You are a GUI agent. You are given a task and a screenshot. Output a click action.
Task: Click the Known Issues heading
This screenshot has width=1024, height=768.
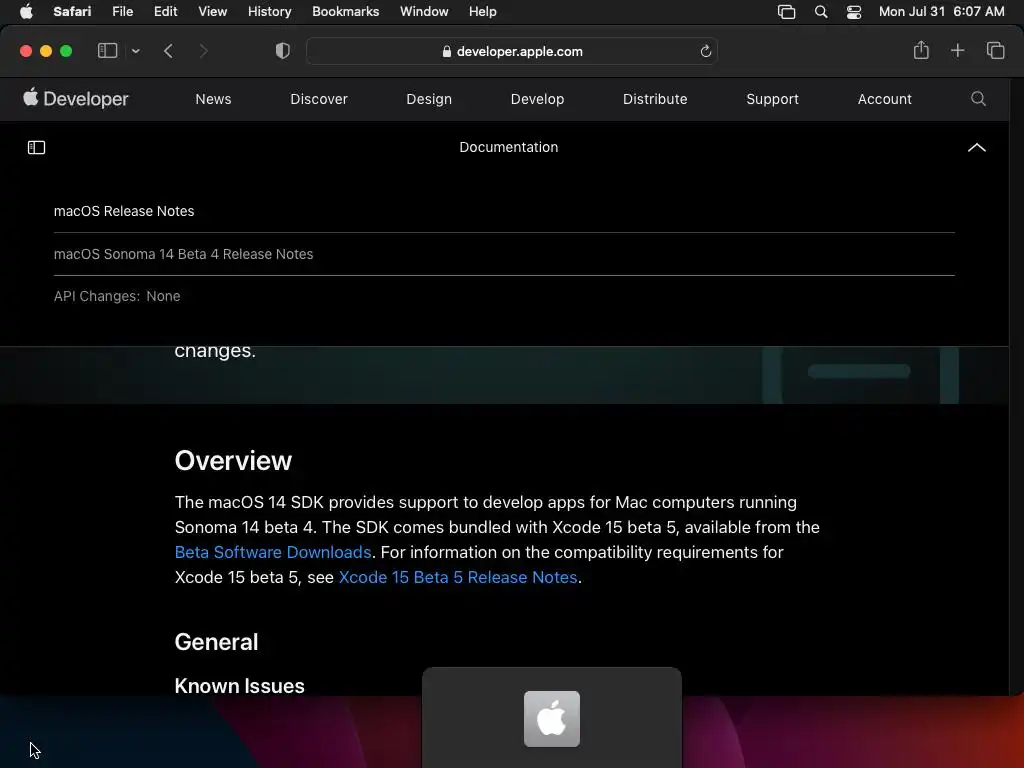[239, 686]
